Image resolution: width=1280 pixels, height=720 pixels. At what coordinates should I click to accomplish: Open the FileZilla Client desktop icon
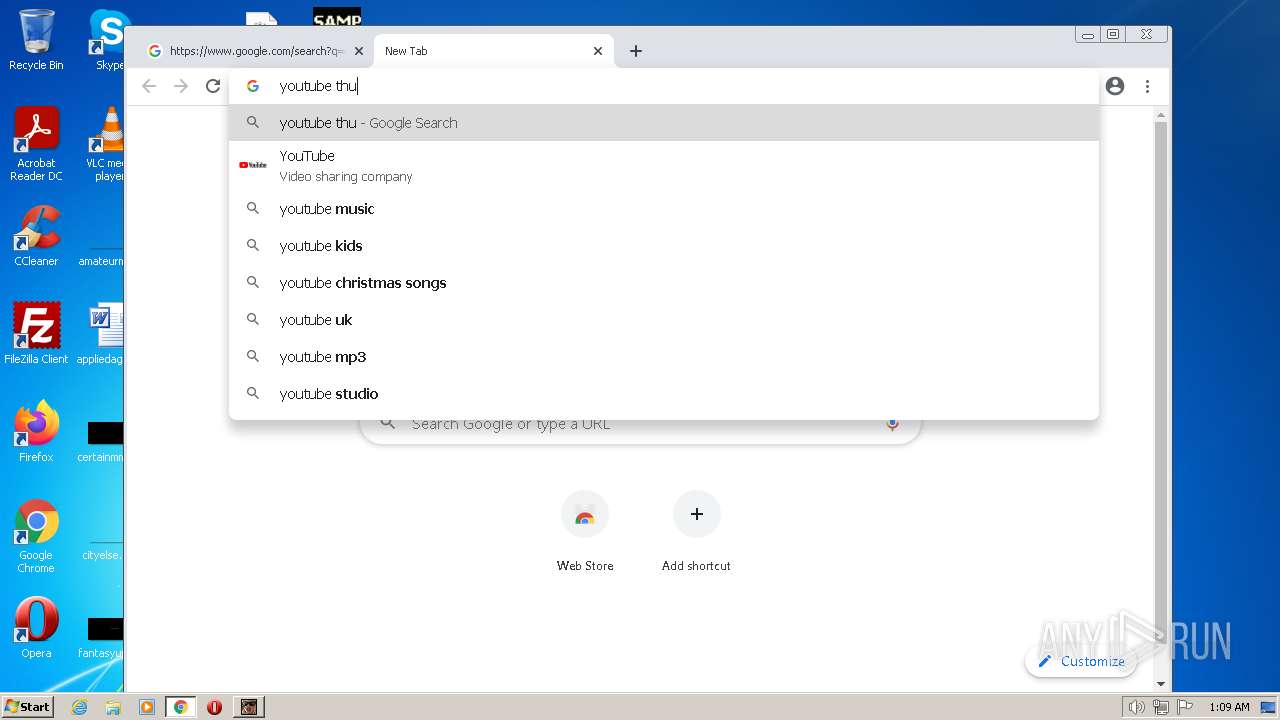click(x=36, y=333)
